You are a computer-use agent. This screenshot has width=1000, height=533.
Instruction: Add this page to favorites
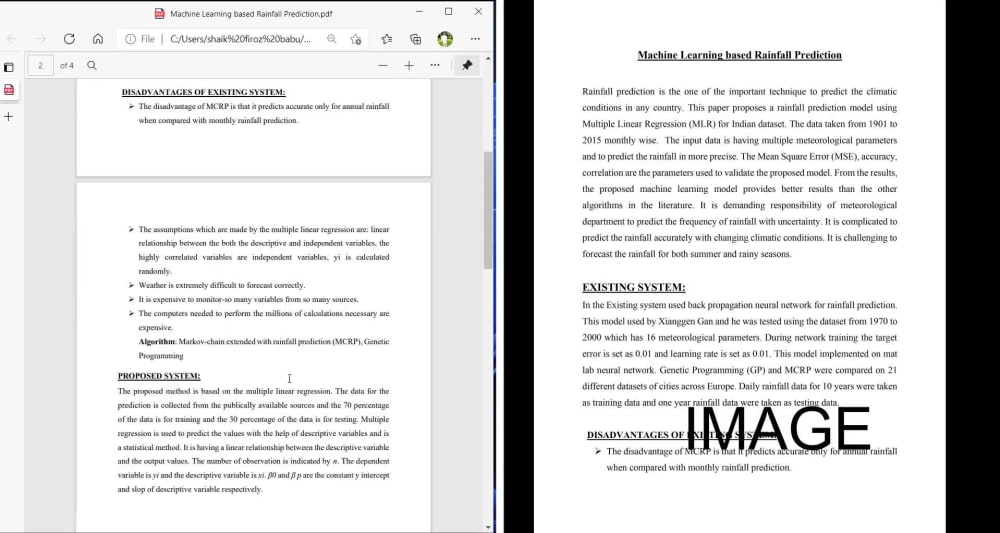(356, 39)
